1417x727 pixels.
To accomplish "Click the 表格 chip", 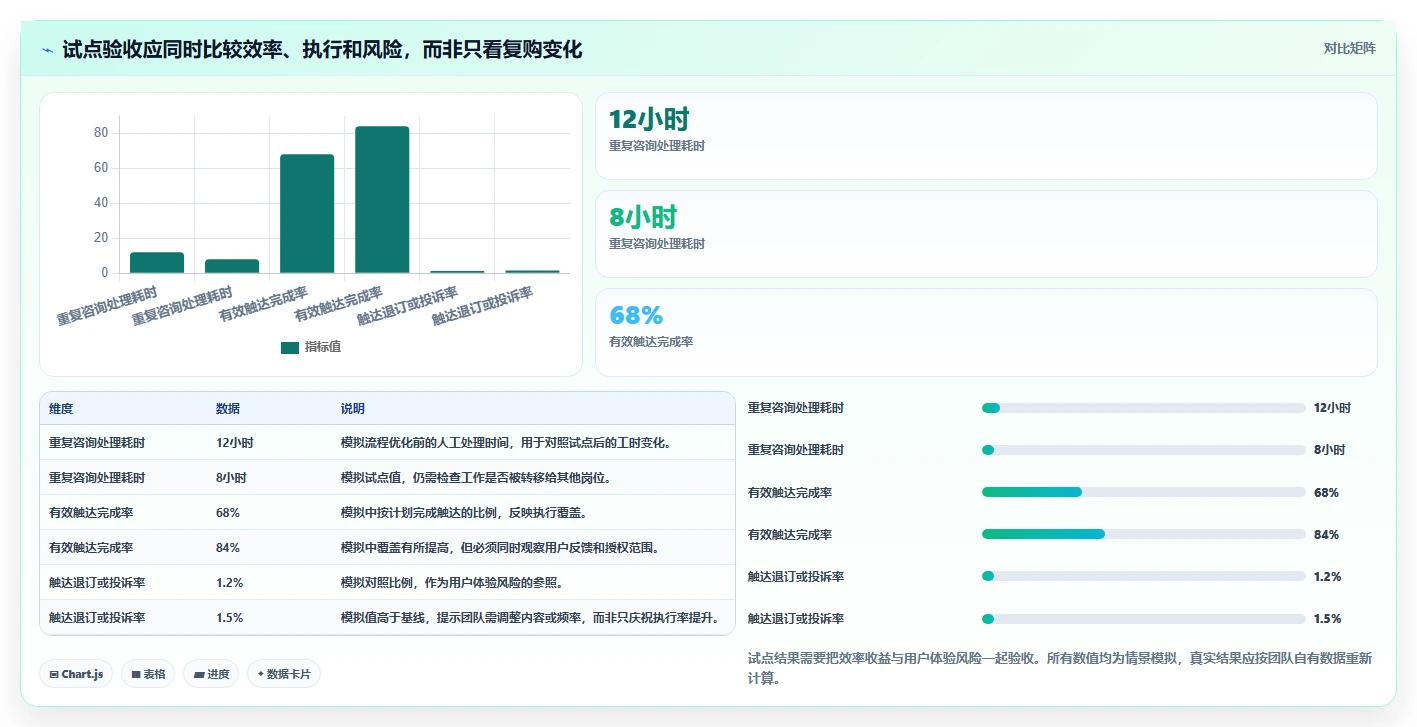I will click(x=148, y=674).
